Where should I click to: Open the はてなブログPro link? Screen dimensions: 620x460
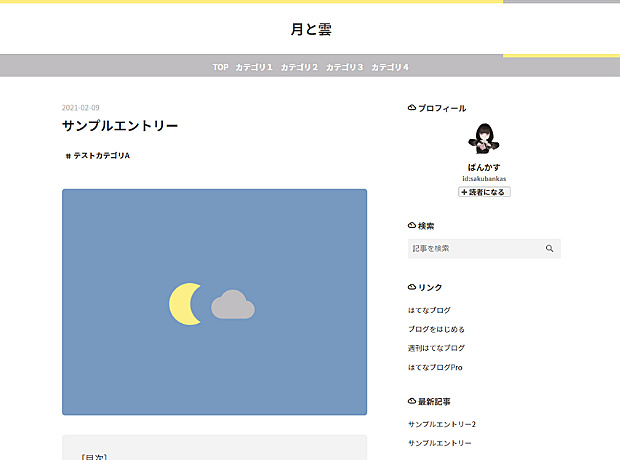coord(435,367)
